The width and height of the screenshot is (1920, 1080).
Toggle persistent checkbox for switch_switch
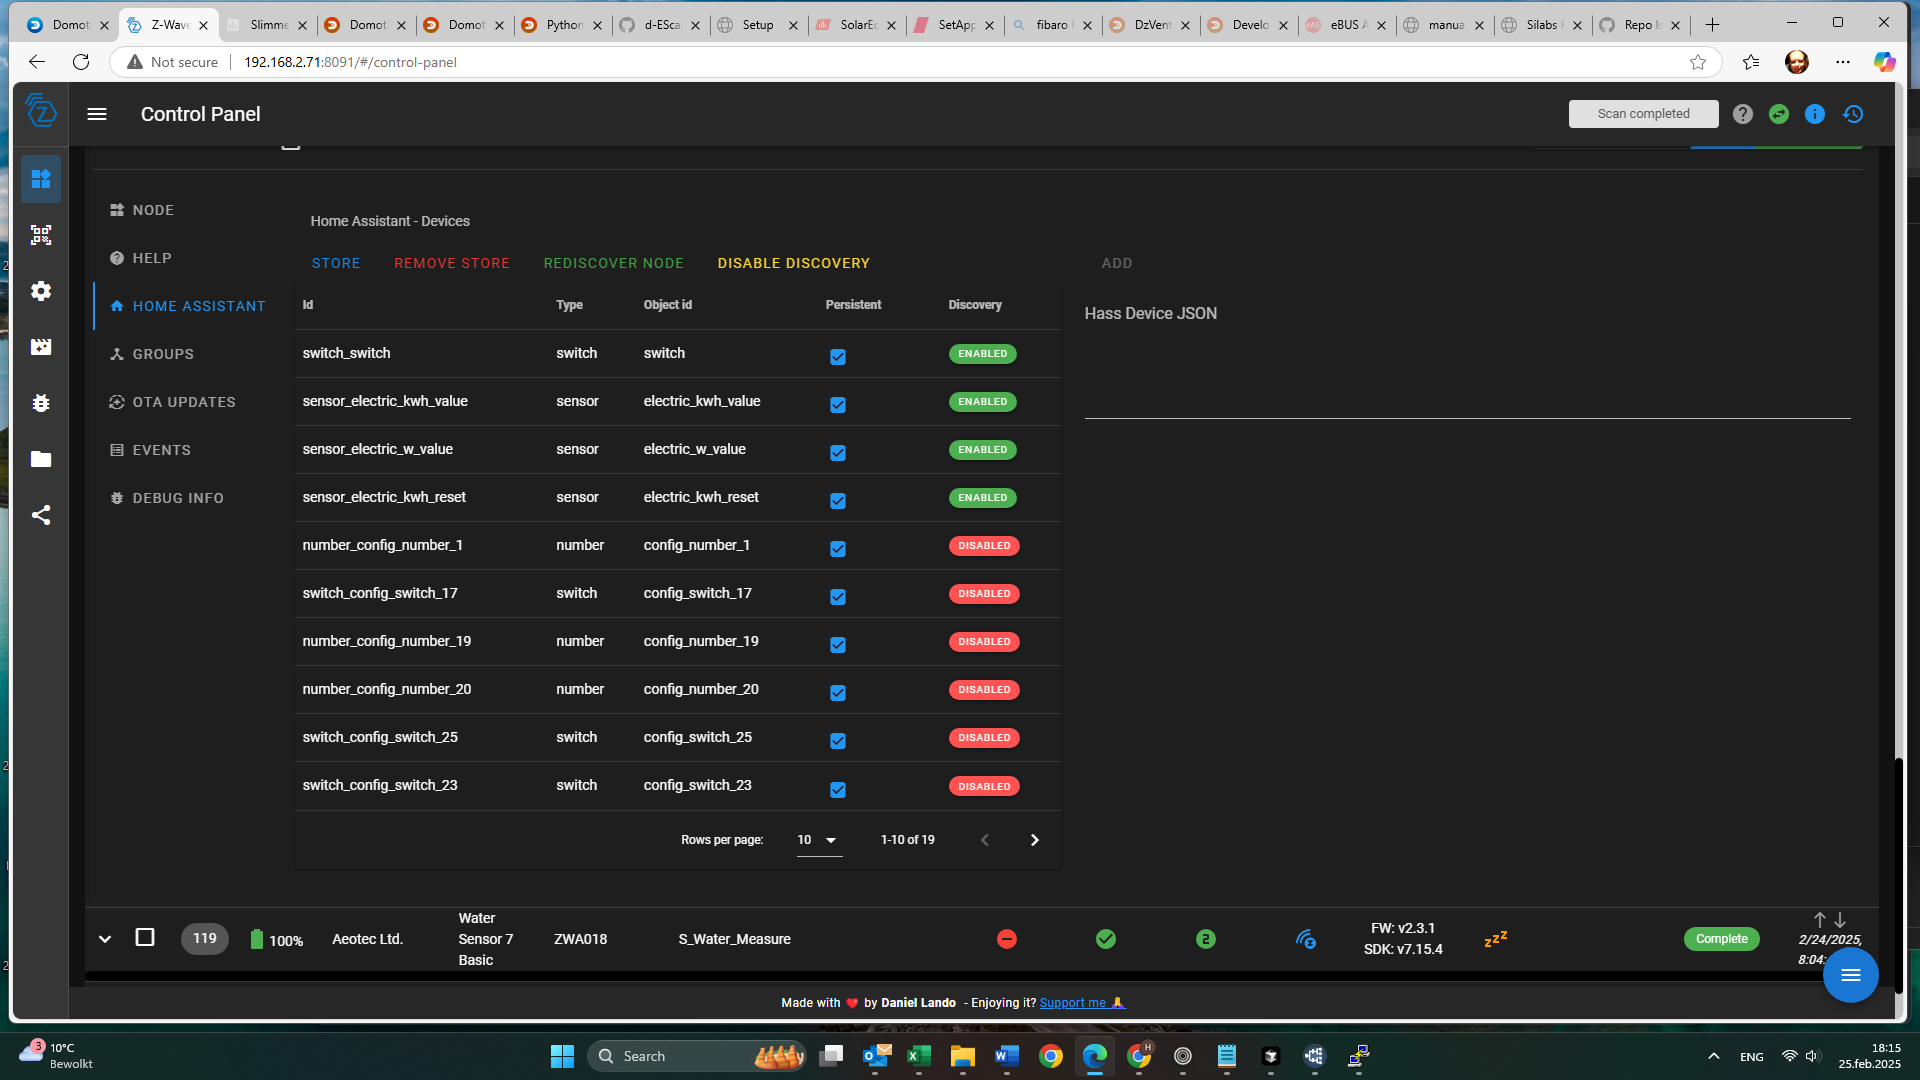coord(838,357)
